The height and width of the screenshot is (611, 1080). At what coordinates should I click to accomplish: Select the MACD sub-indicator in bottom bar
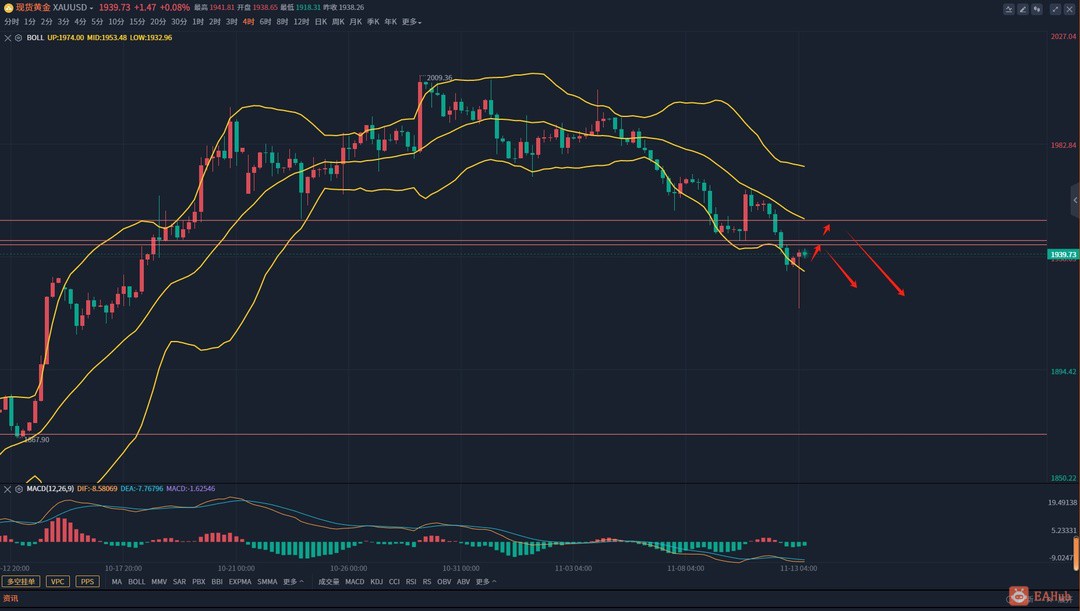[355, 582]
